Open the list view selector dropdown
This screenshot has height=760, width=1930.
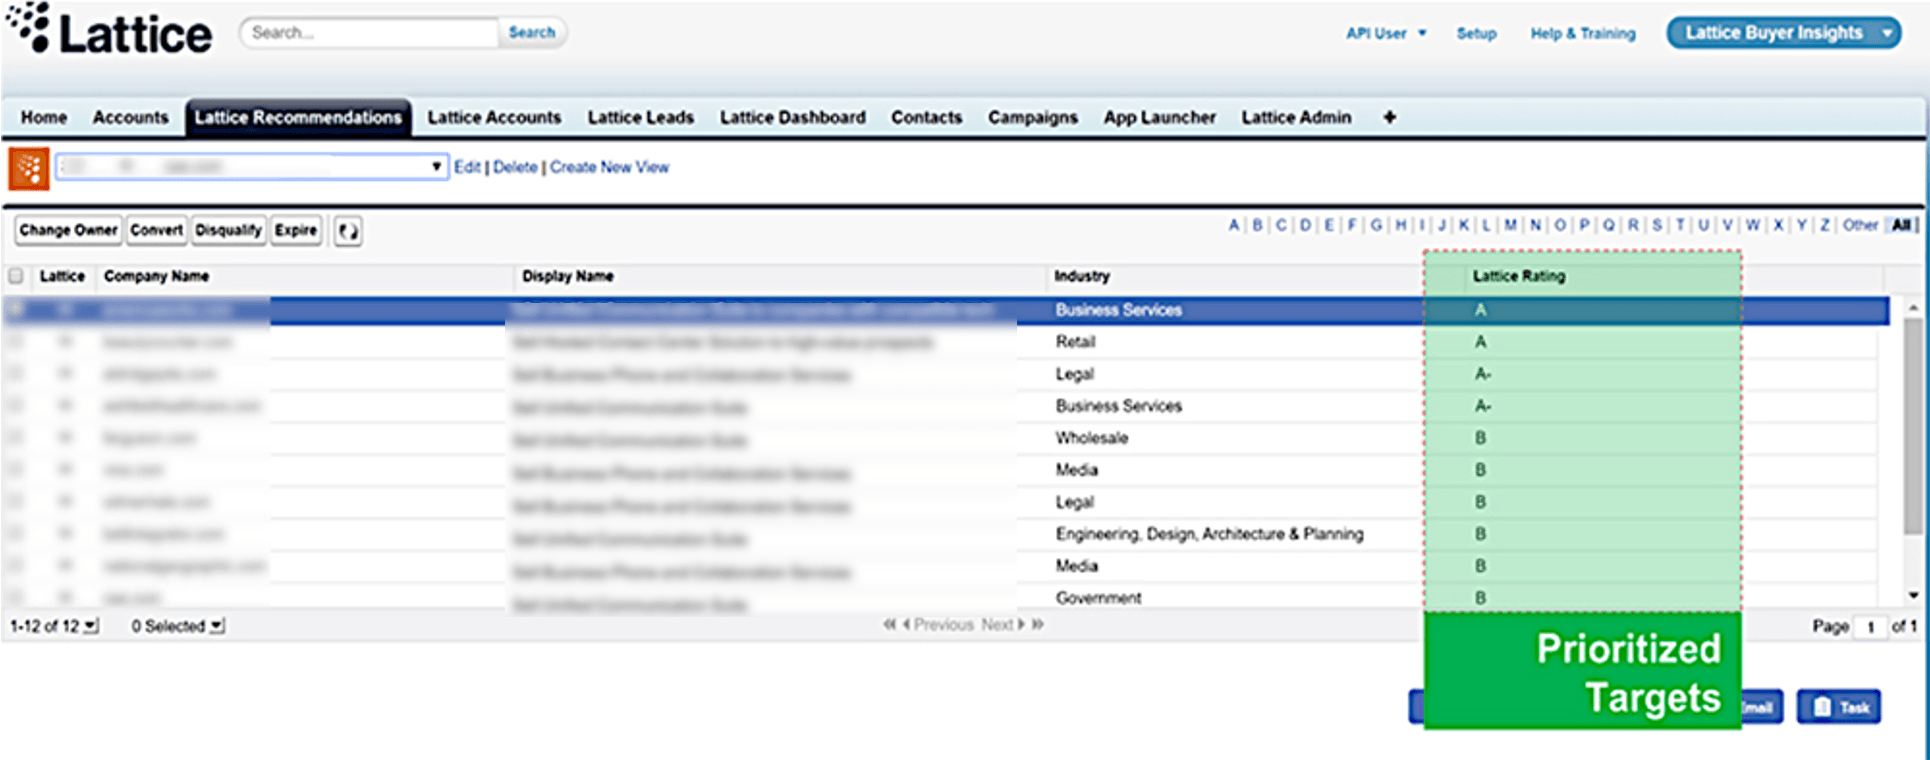click(252, 167)
